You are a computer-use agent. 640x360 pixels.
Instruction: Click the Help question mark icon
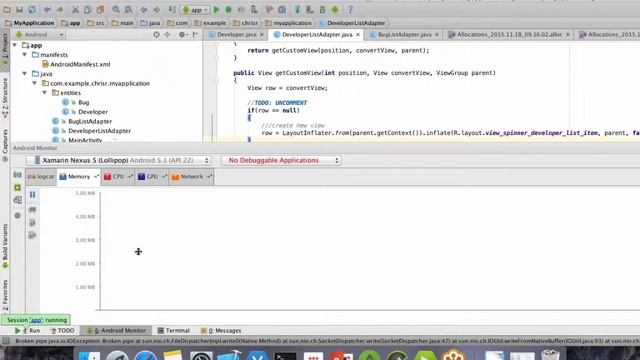tap(350, 9)
